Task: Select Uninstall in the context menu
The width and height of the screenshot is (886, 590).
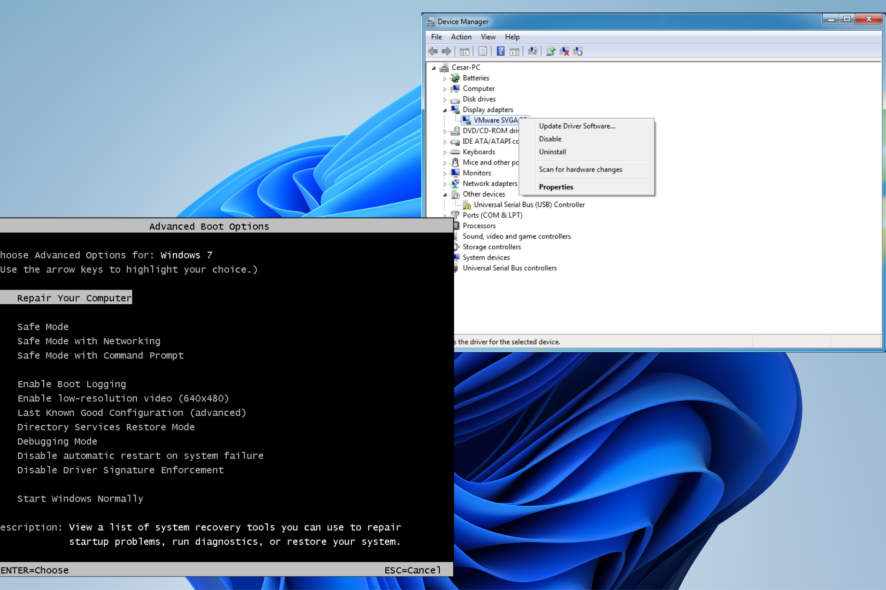Action: click(x=552, y=152)
